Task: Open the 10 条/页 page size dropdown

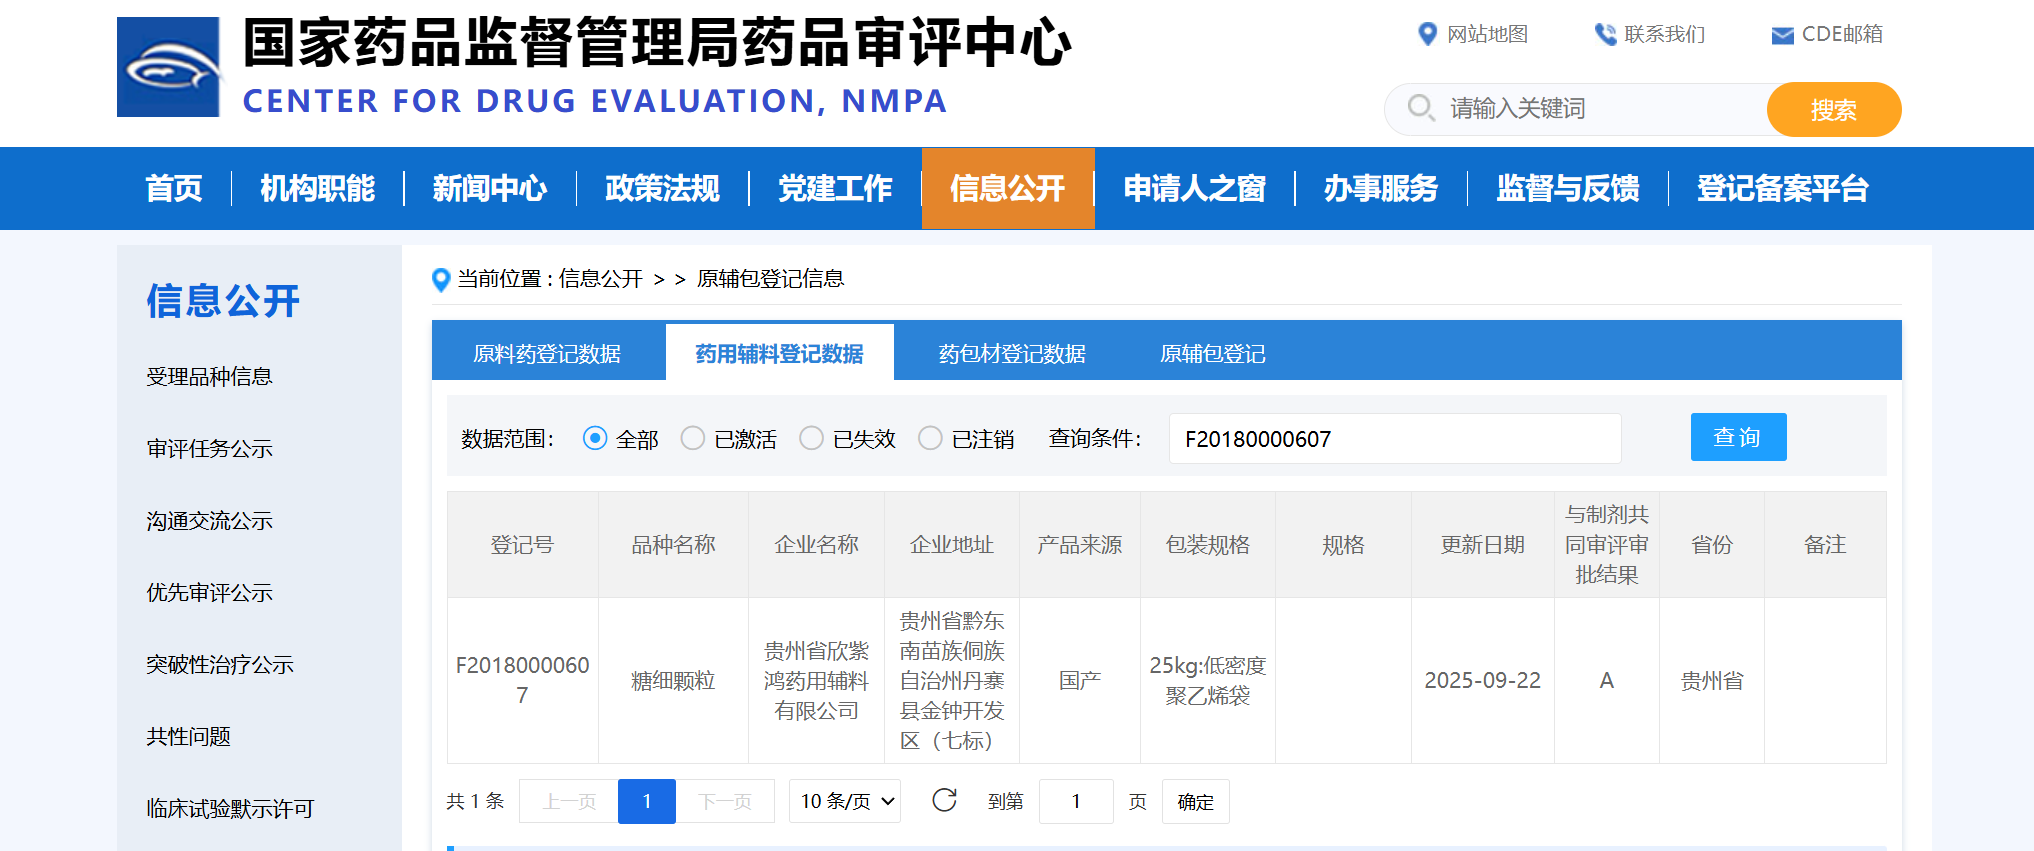Action: point(845,801)
